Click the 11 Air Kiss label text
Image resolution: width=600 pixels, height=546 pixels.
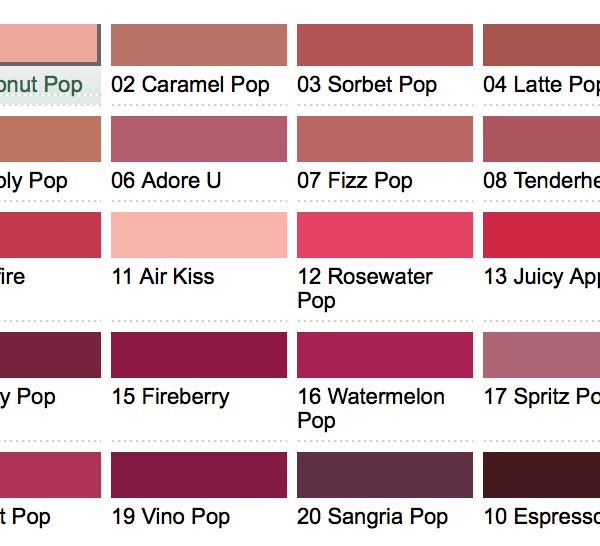point(163,277)
